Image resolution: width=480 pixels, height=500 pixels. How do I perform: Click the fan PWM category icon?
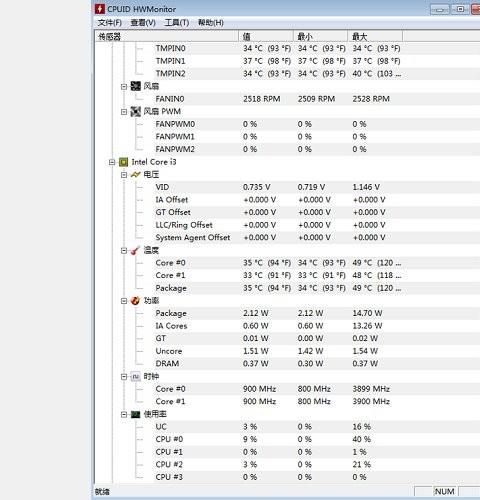tap(135, 111)
